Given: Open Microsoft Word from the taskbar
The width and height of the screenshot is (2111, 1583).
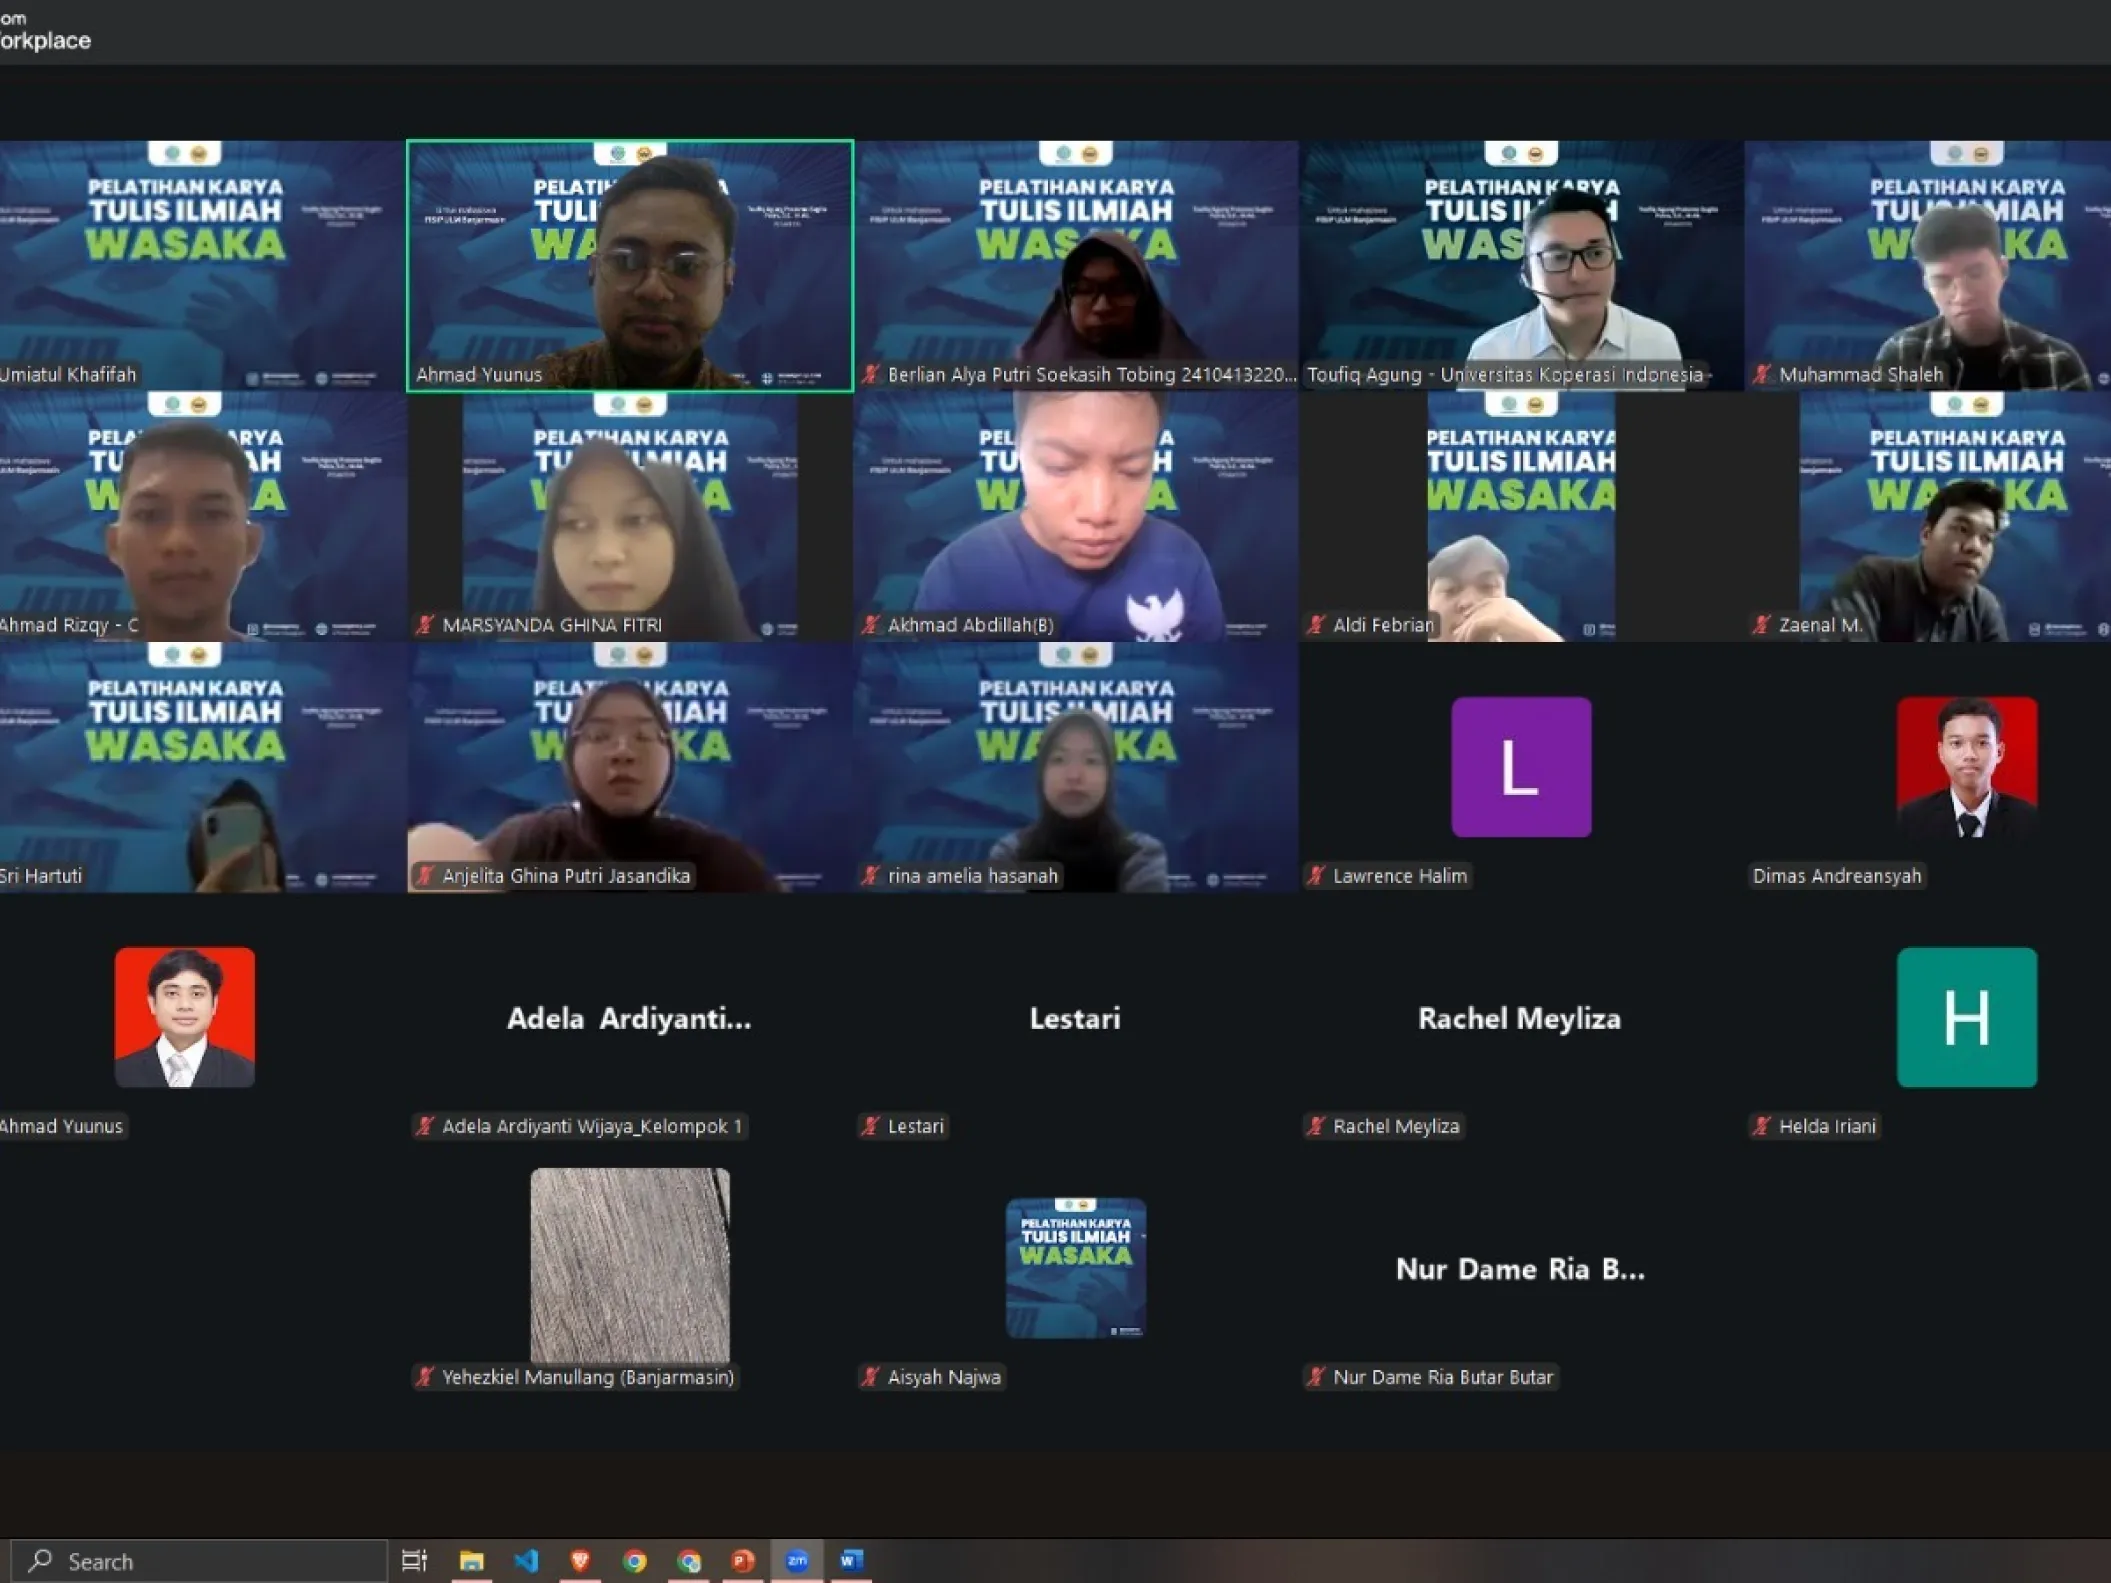Looking at the screenshot, I should [x=851, y=1560].
